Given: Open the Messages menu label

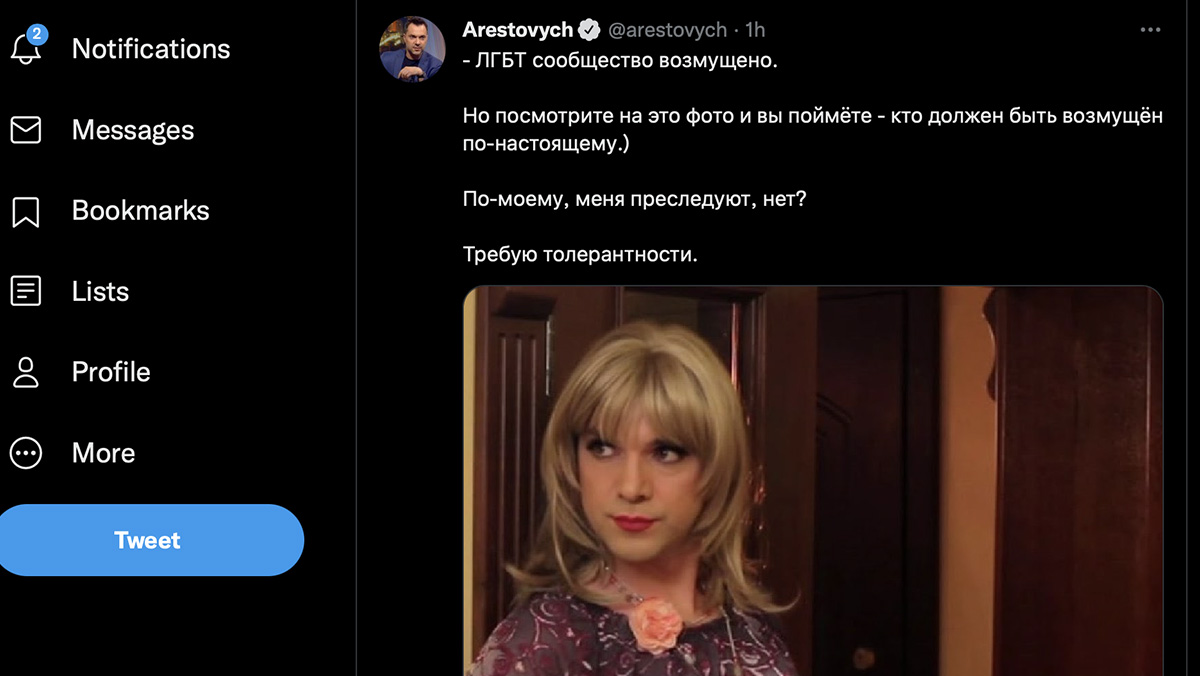Looking at the screenshot, I should 133,130.
